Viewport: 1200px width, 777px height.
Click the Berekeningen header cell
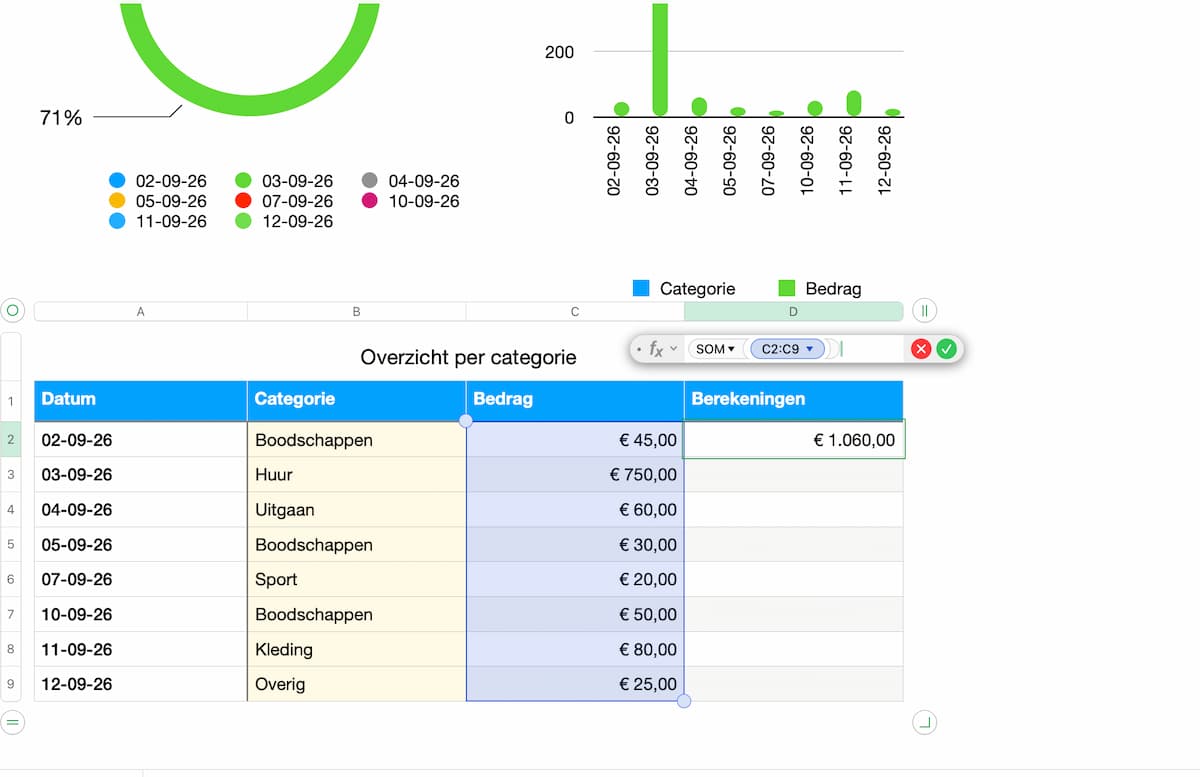794,399
